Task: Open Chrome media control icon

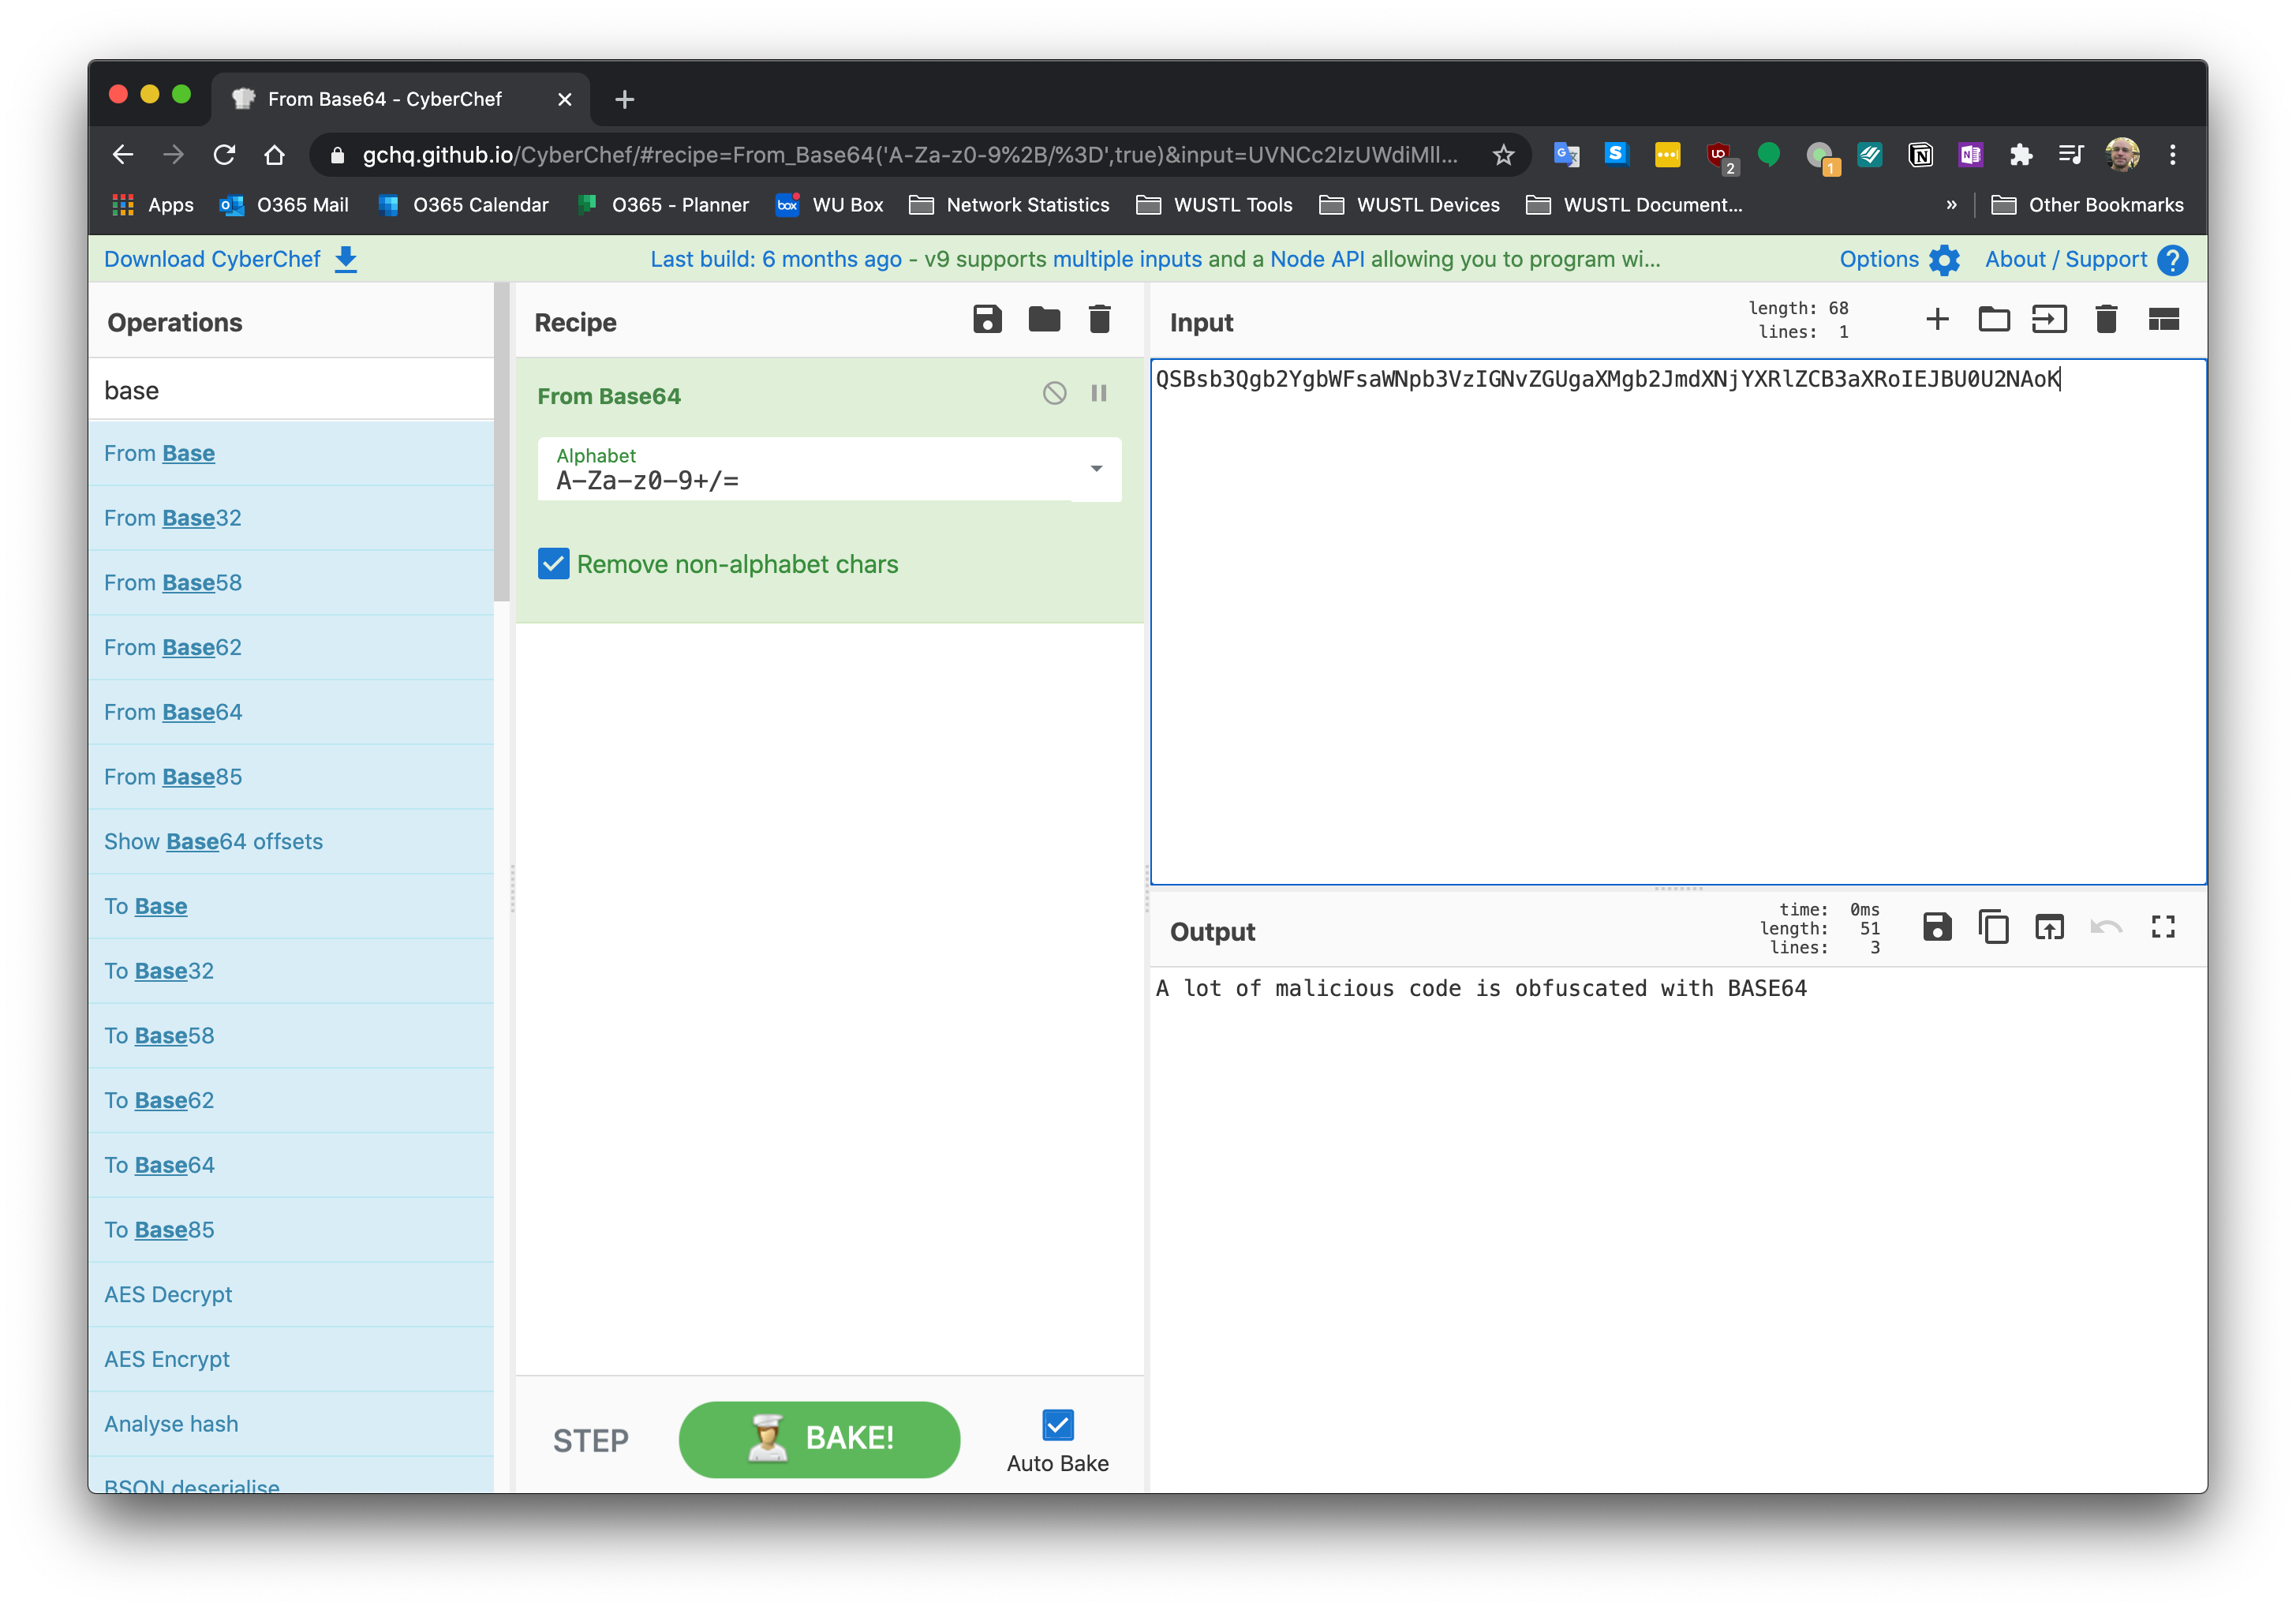Action: [2071, 155]
